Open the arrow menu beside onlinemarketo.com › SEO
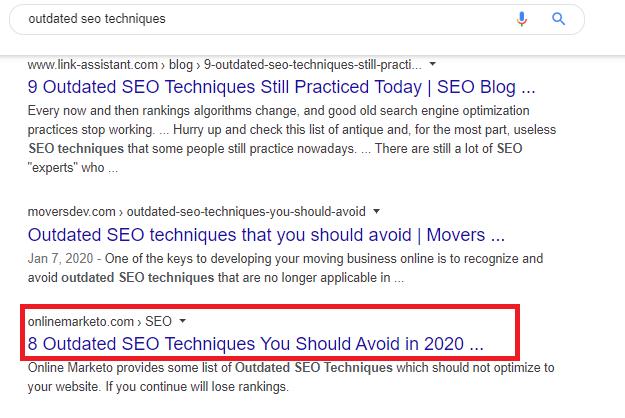This screenshot has width=625, height=418. coord(184,321)
